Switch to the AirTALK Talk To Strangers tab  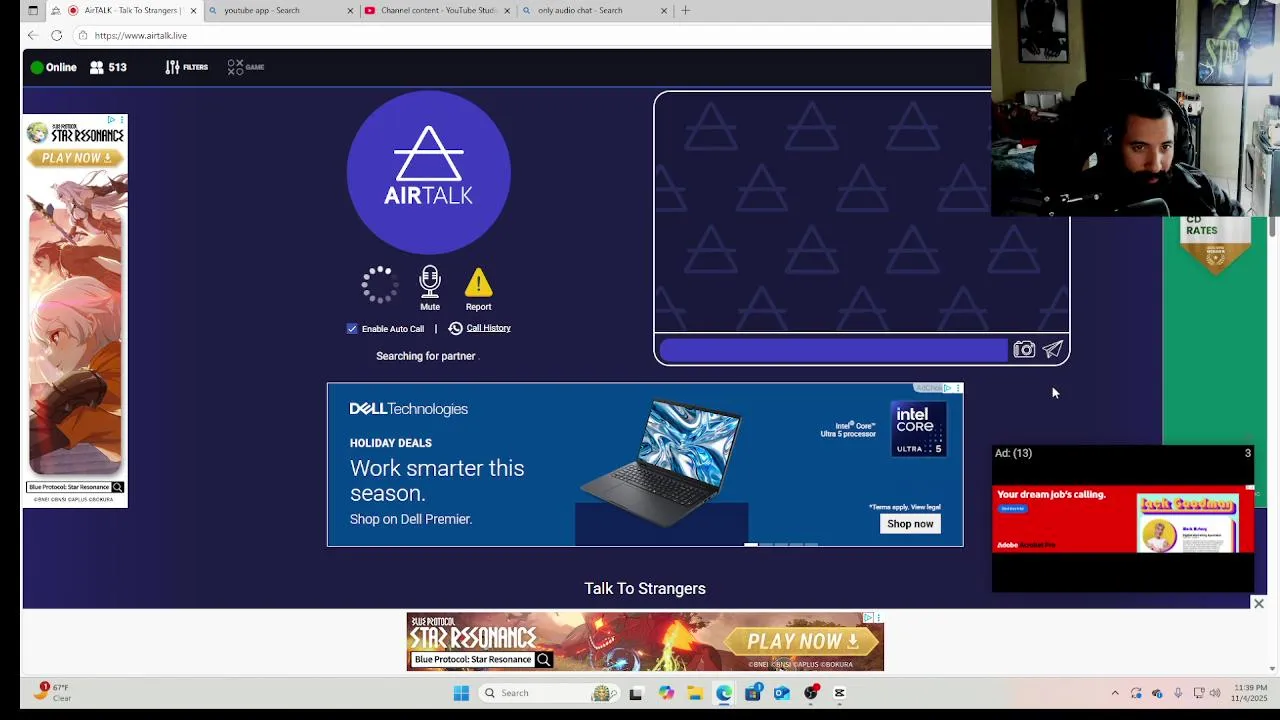coord(125,10)
